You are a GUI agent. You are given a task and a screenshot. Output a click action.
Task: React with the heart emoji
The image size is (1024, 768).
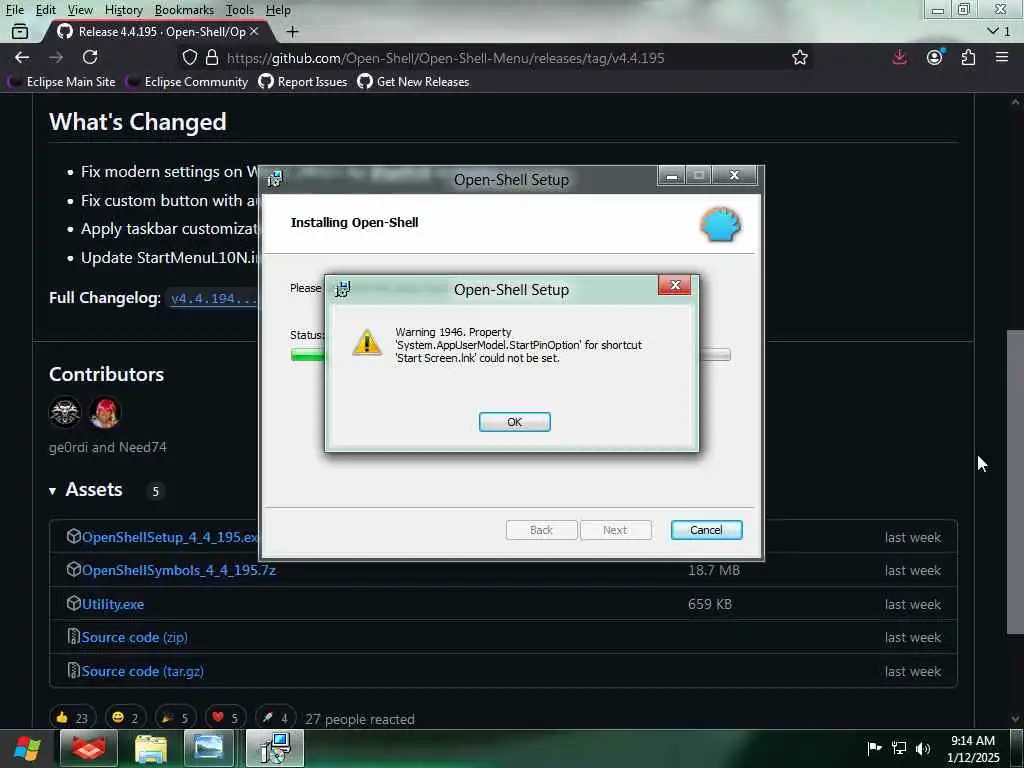(225, 718)
